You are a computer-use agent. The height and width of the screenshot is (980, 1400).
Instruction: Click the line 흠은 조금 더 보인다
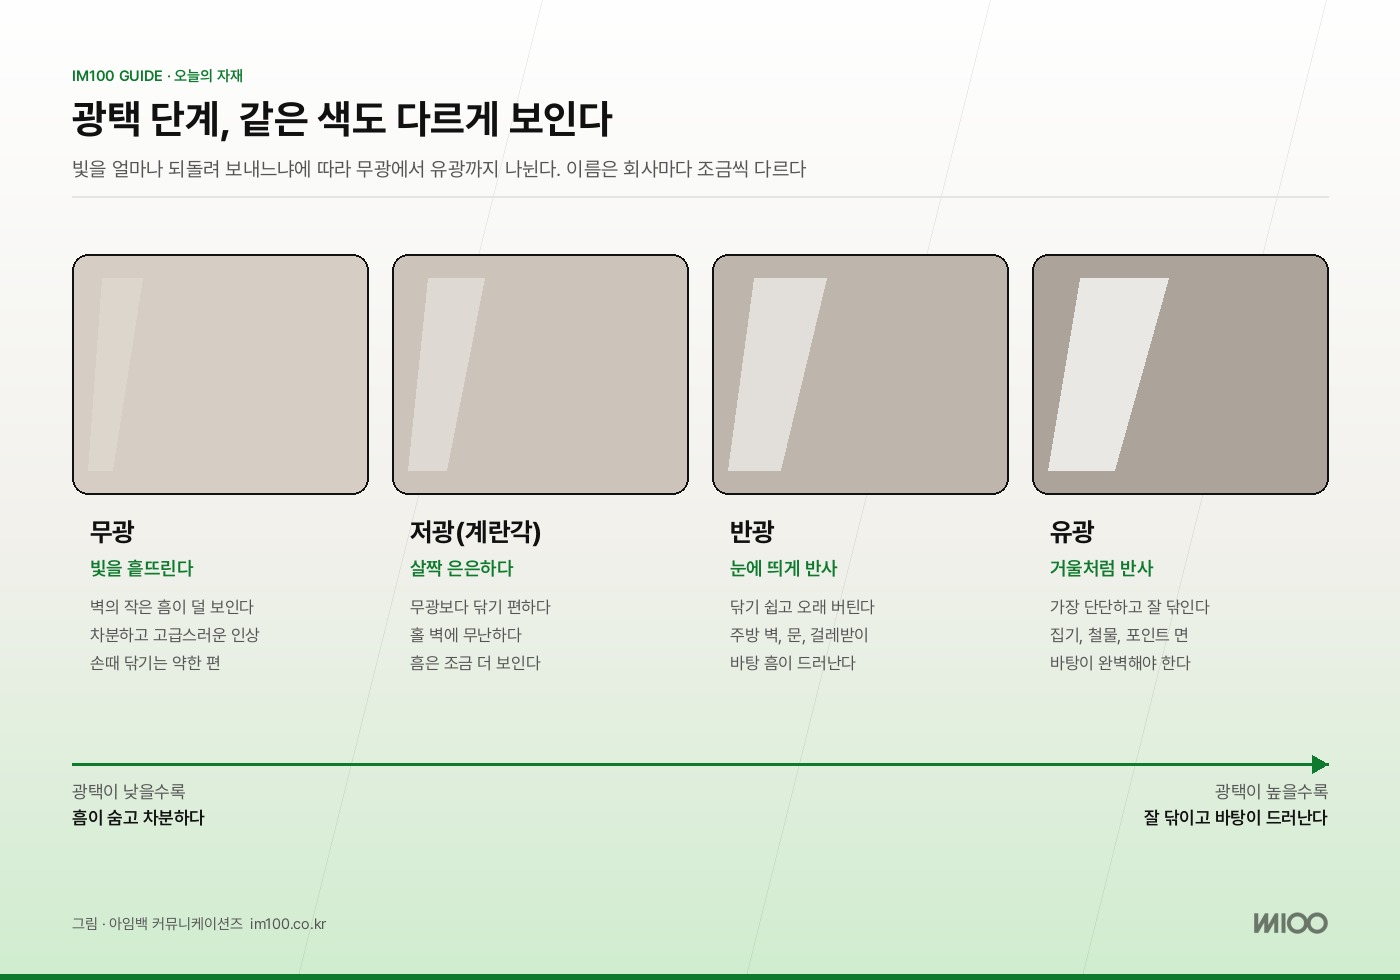(x=475, y=663)
